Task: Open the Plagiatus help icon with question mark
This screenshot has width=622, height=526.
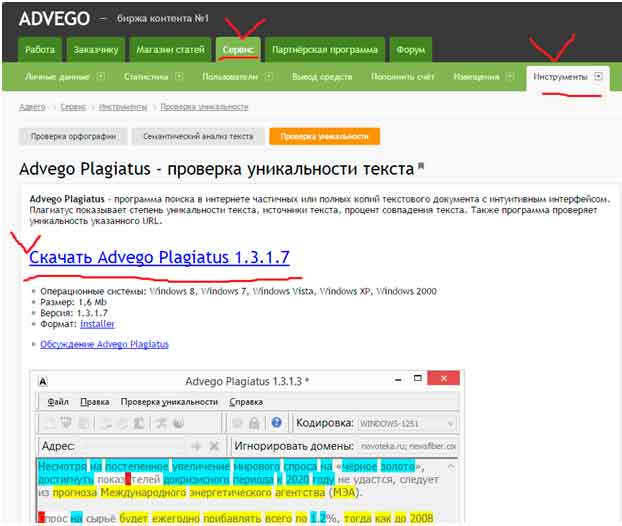Action: (x=276, y=423)
